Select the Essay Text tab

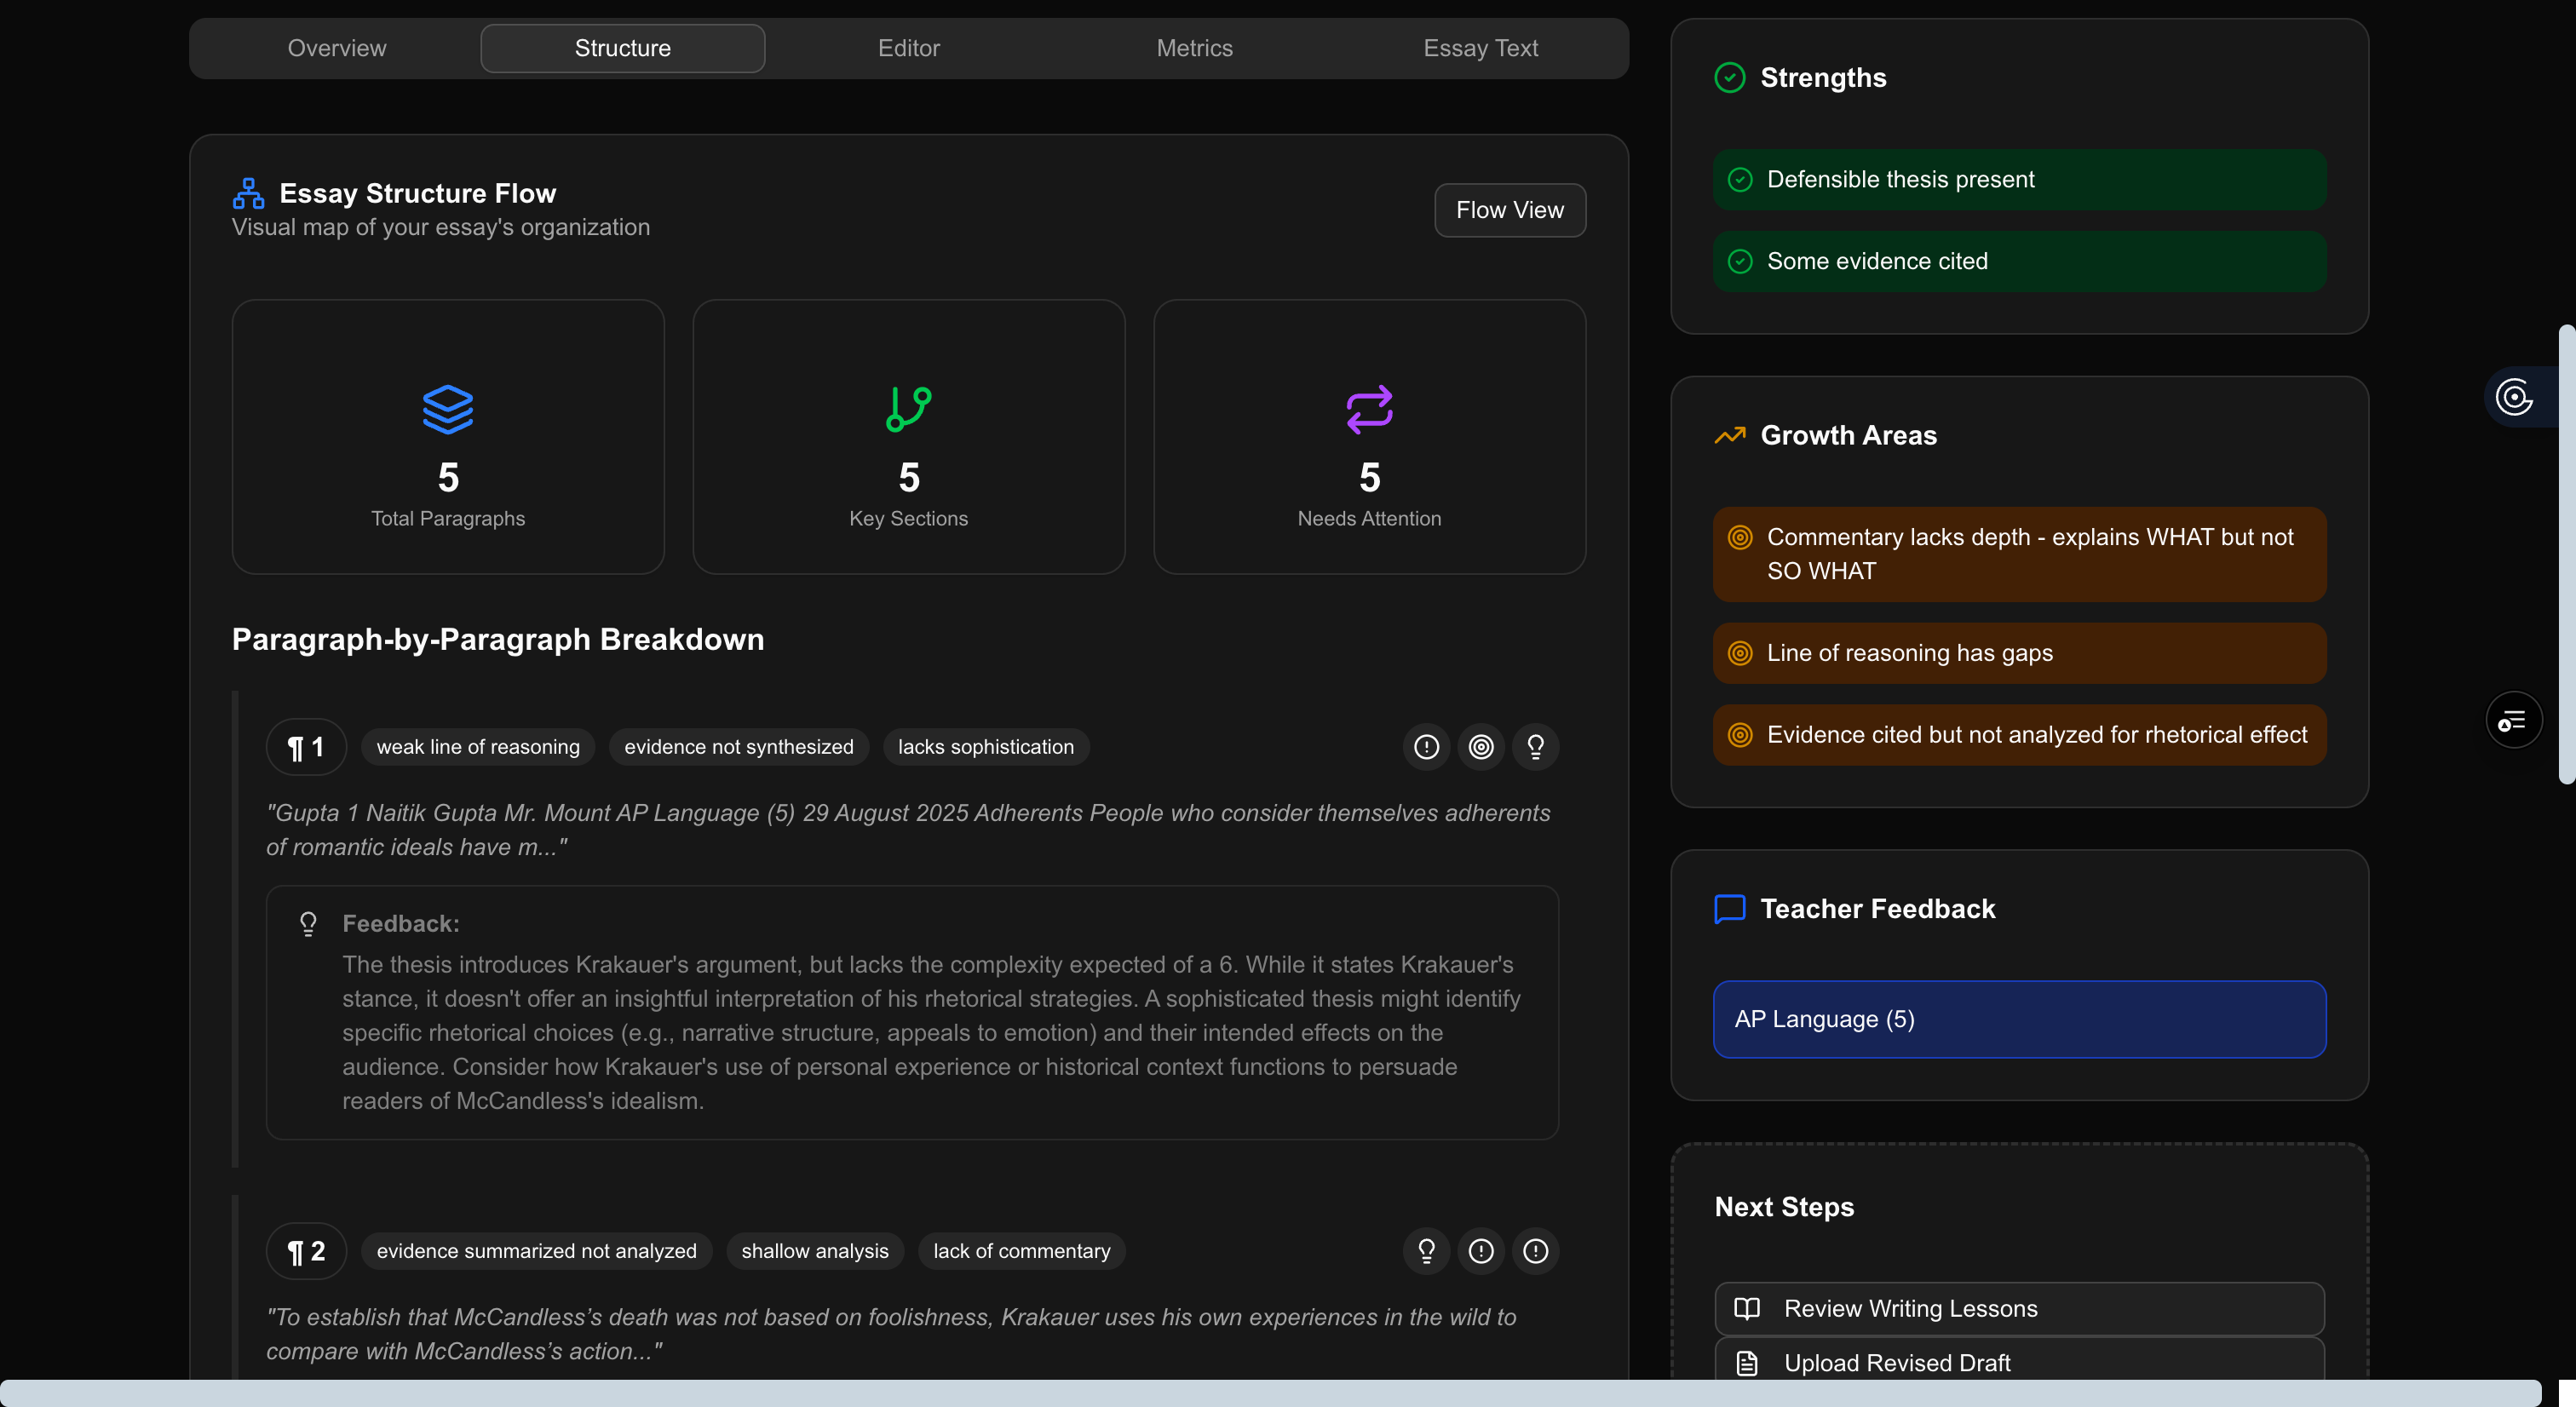[x=1480, y=48]
